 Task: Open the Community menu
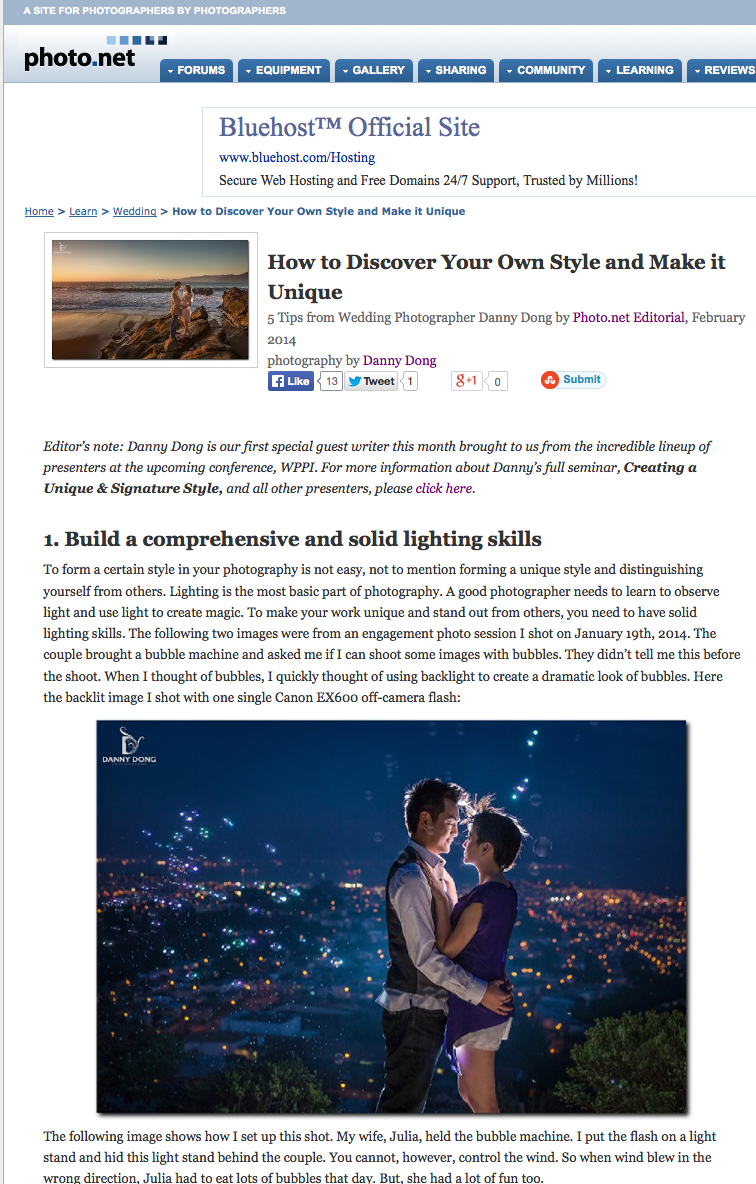546,70
